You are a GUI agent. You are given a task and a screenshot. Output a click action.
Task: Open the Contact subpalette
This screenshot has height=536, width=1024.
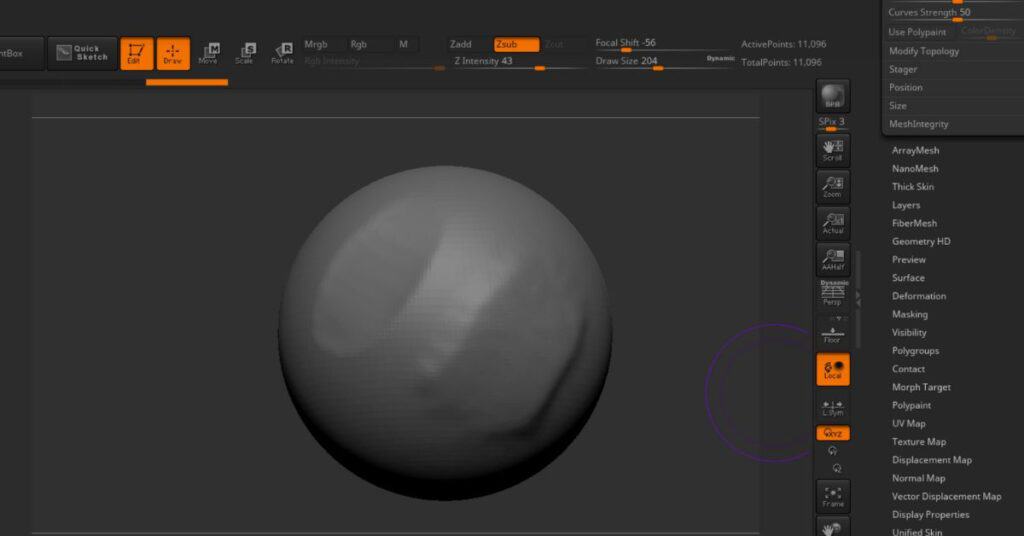coord(908,370)
